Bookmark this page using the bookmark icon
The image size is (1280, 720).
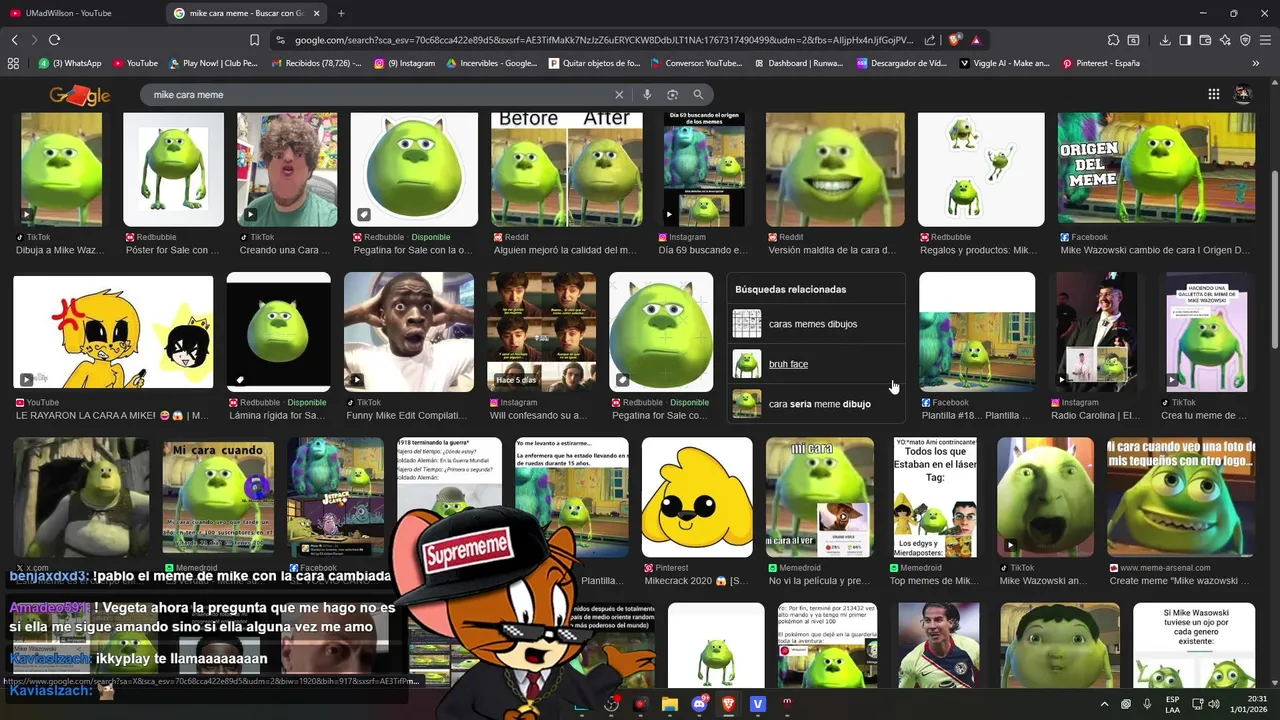point(254,40)
